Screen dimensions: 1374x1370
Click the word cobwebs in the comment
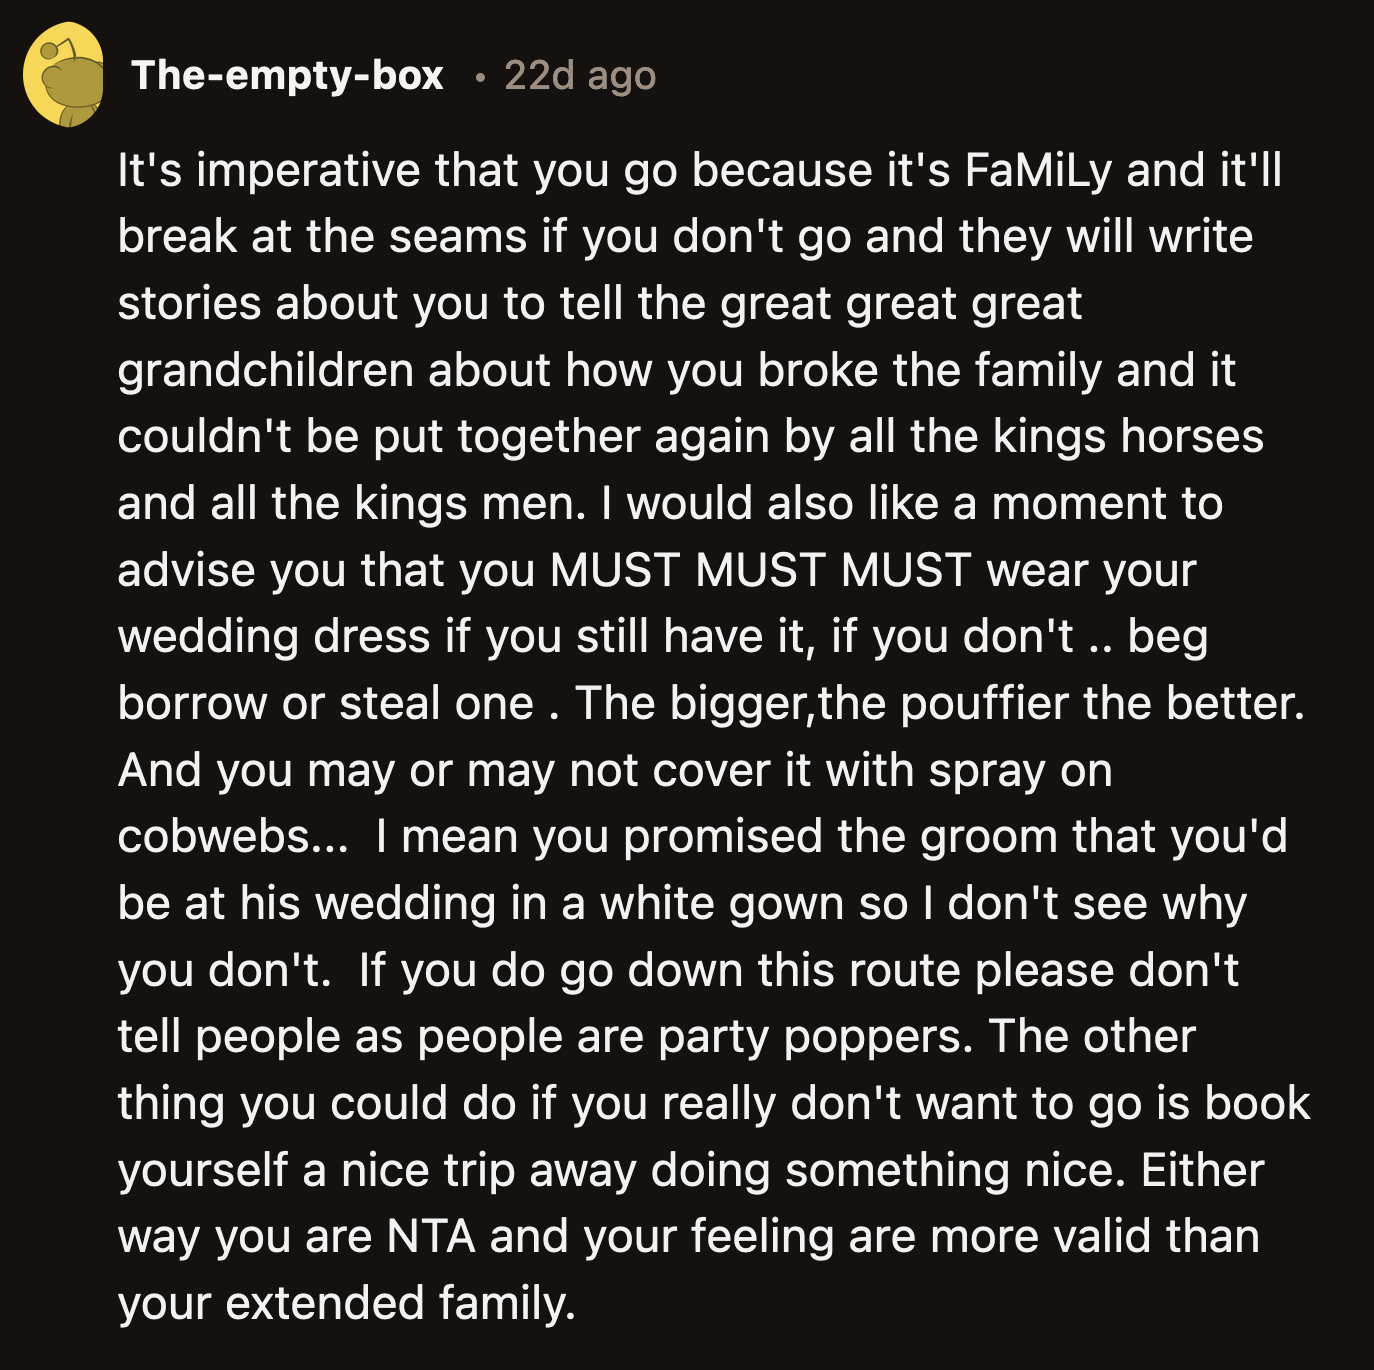point(217,836)
